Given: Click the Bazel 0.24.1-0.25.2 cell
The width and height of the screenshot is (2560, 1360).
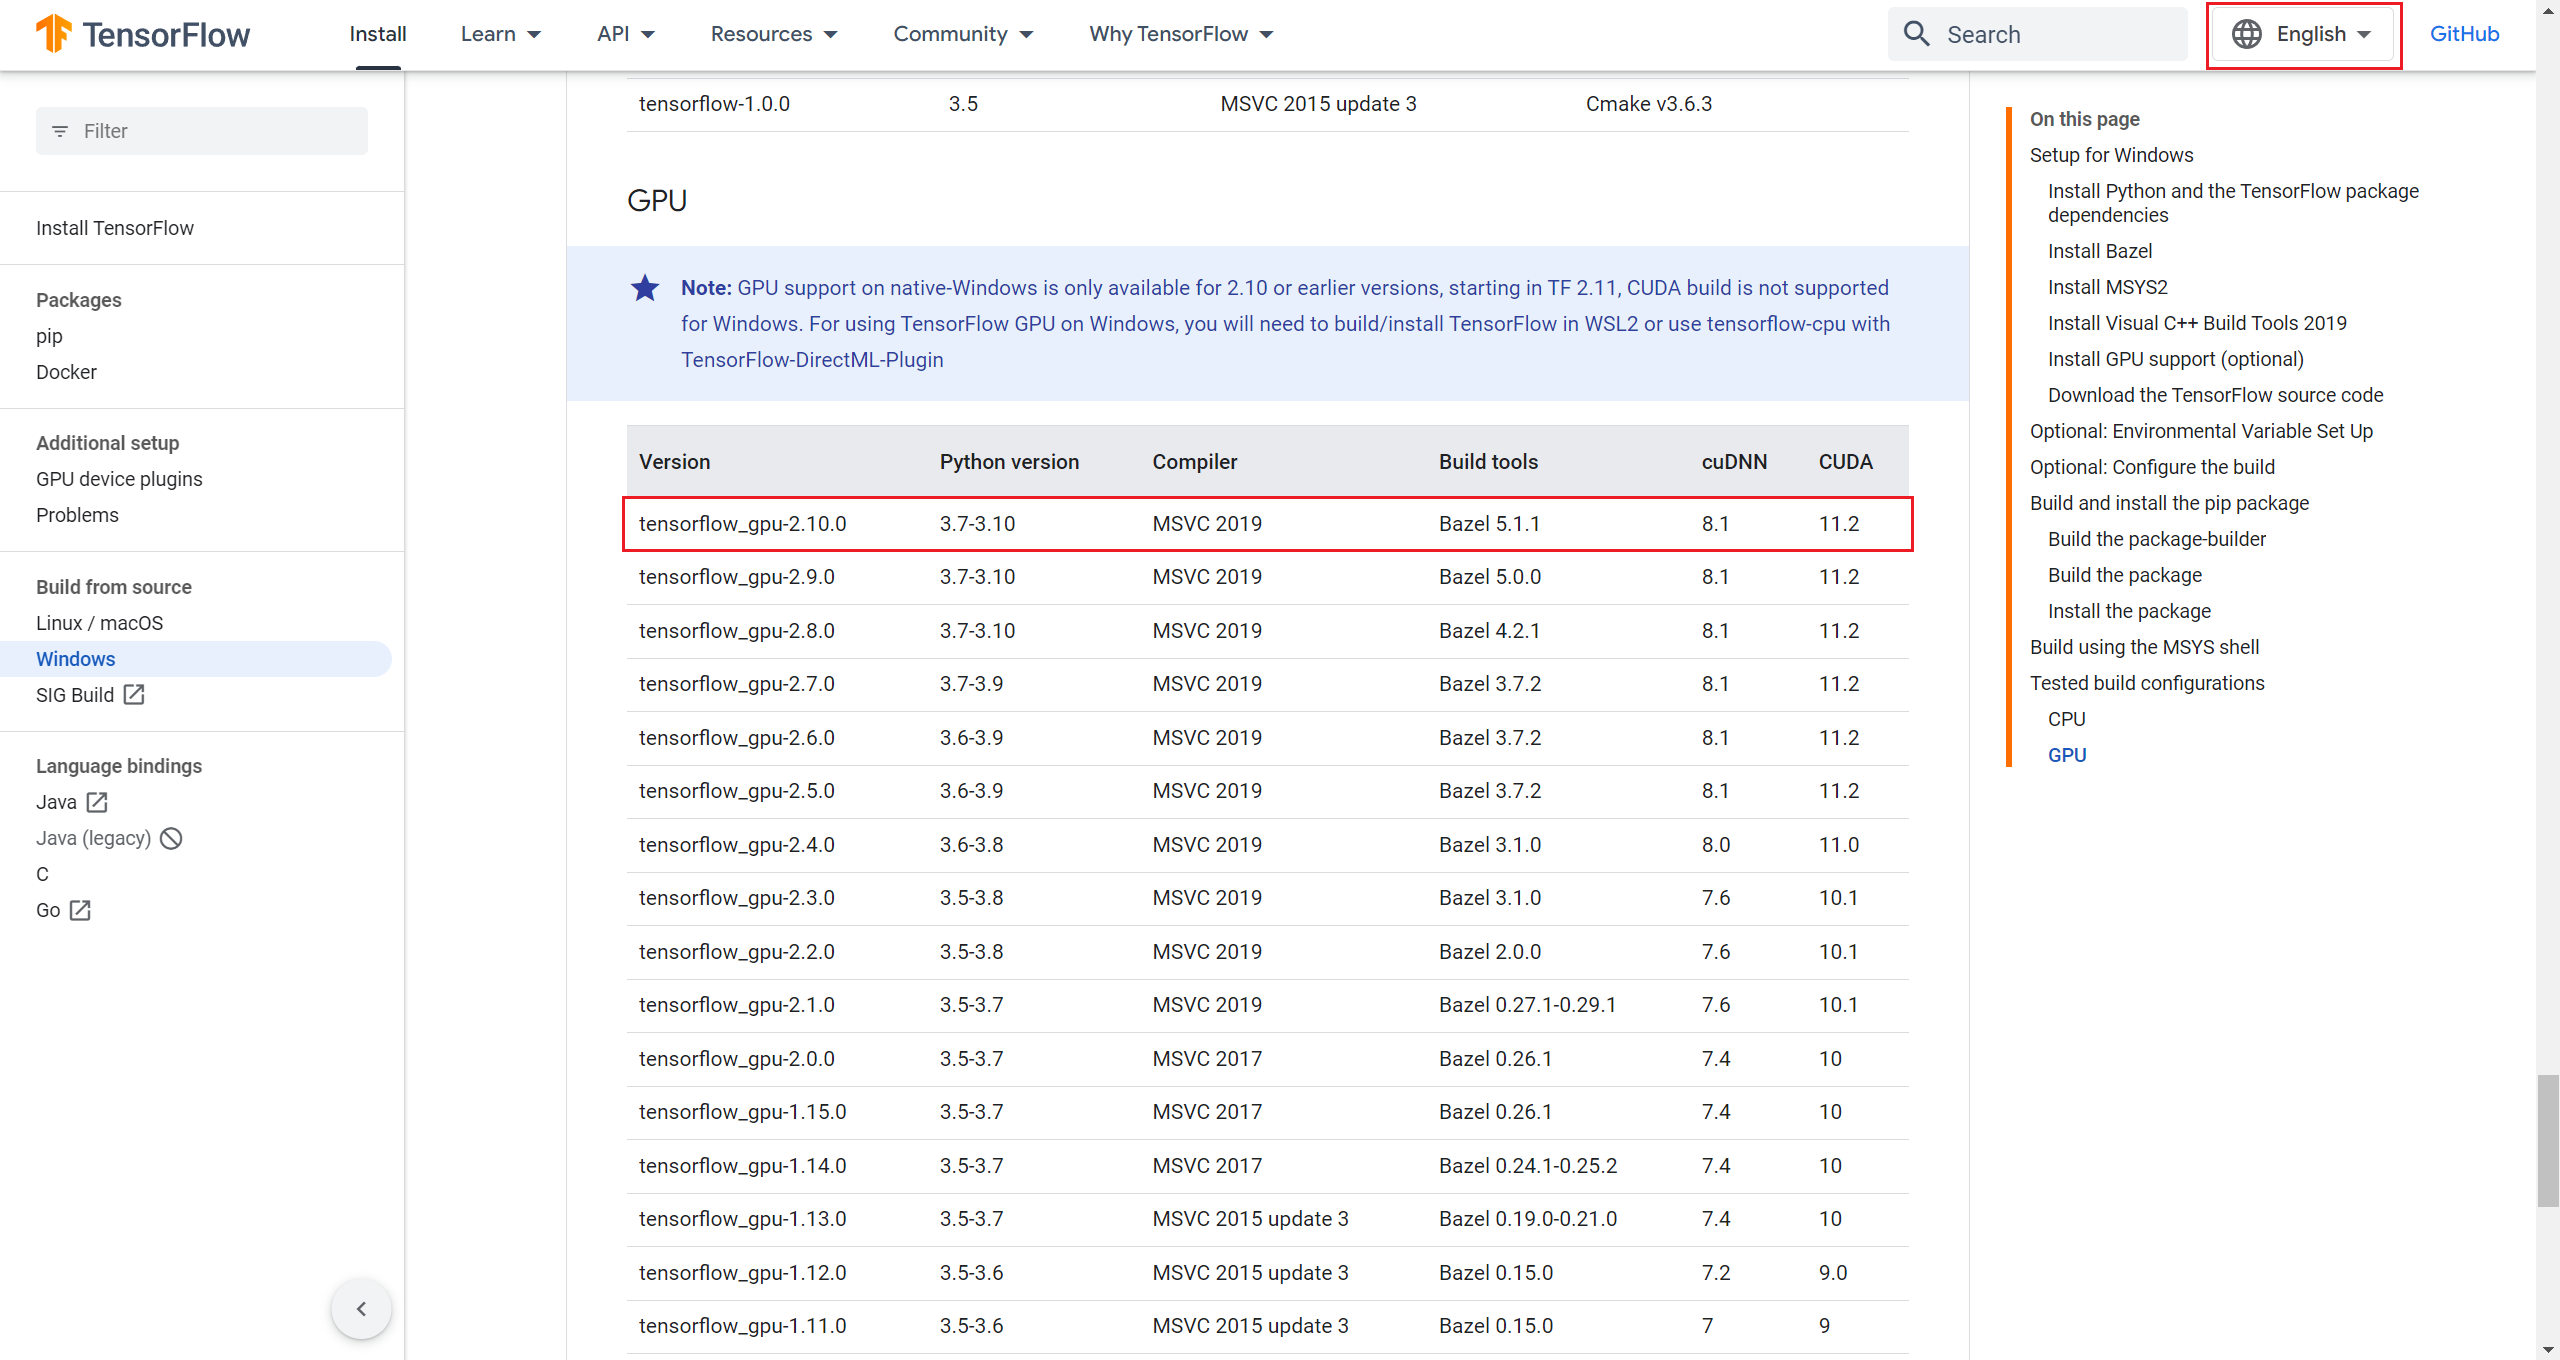Looking at the screenshot, I should (x=1527, y=1166).
